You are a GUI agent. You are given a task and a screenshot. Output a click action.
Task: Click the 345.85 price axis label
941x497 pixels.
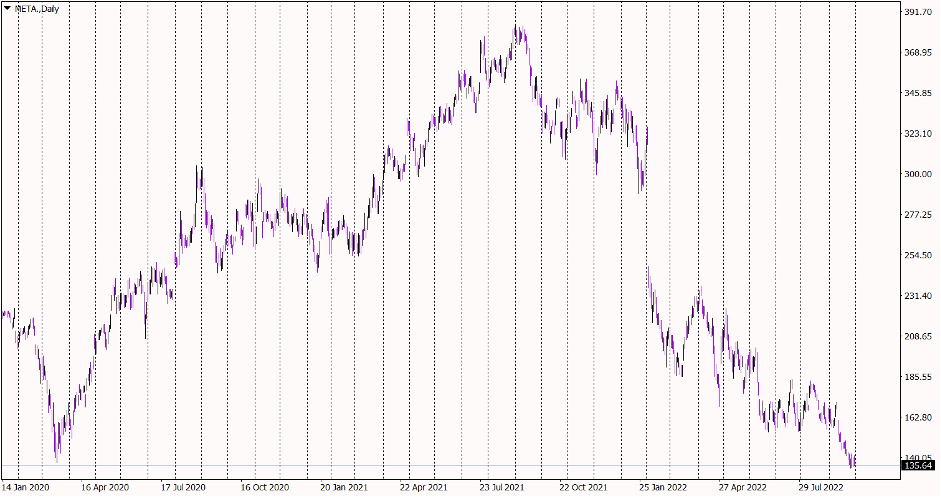coord(918,93)
